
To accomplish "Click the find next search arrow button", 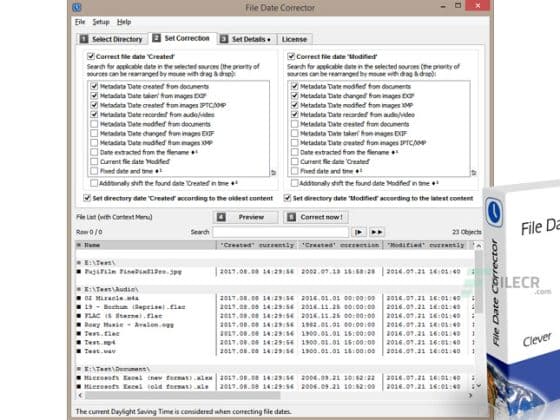I will (x=359, y=232).
